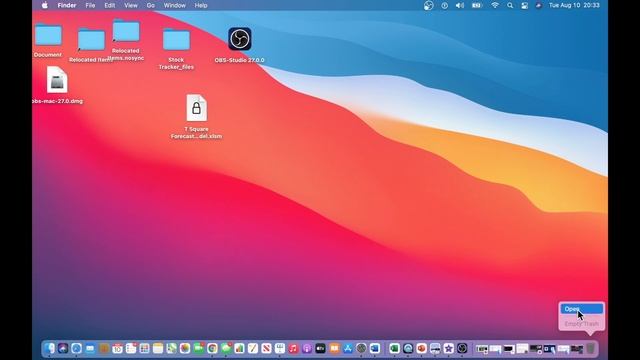Open the Apple menu

(x=45, y=5)
